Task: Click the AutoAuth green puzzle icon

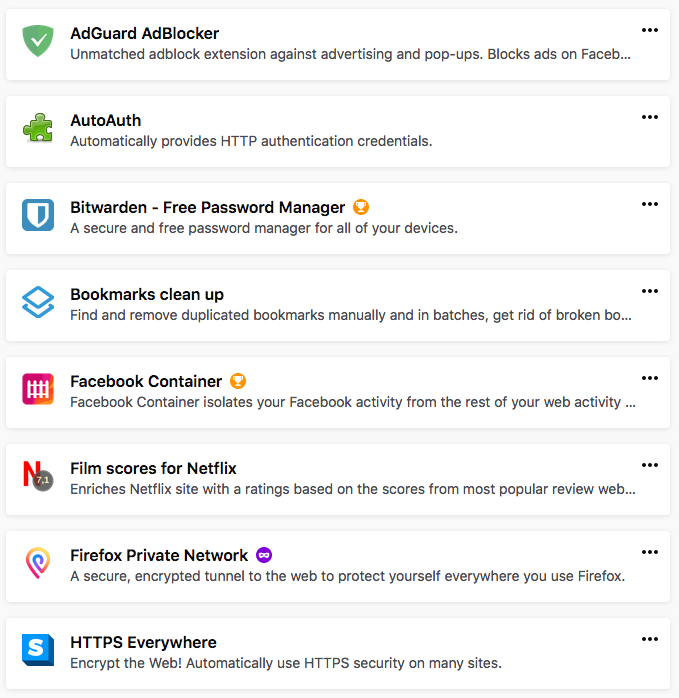Action: (38, 128)
